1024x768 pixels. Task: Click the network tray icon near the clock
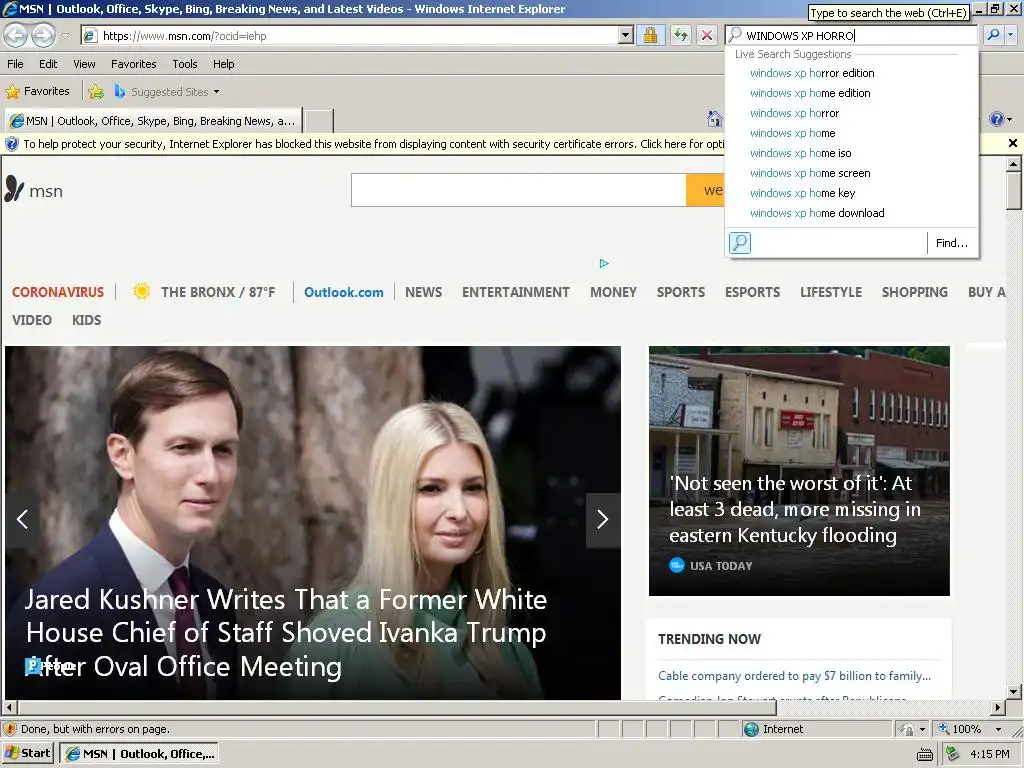pyautogui.click(x=953, y=753)
